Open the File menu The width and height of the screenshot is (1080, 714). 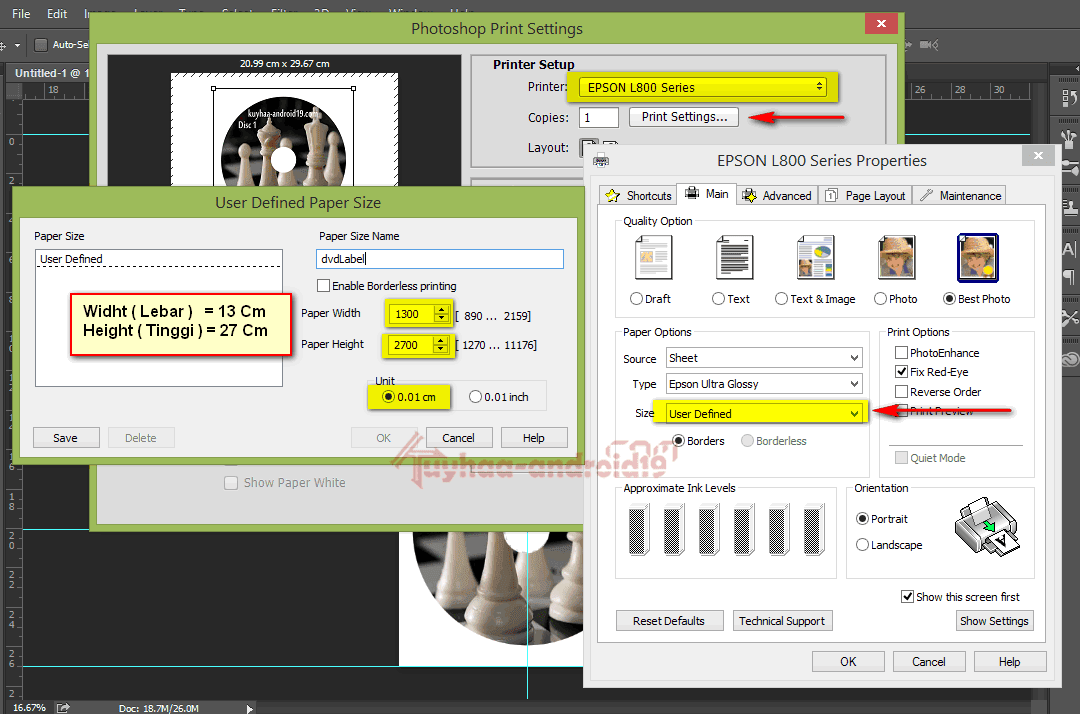[x=21, y=14]
